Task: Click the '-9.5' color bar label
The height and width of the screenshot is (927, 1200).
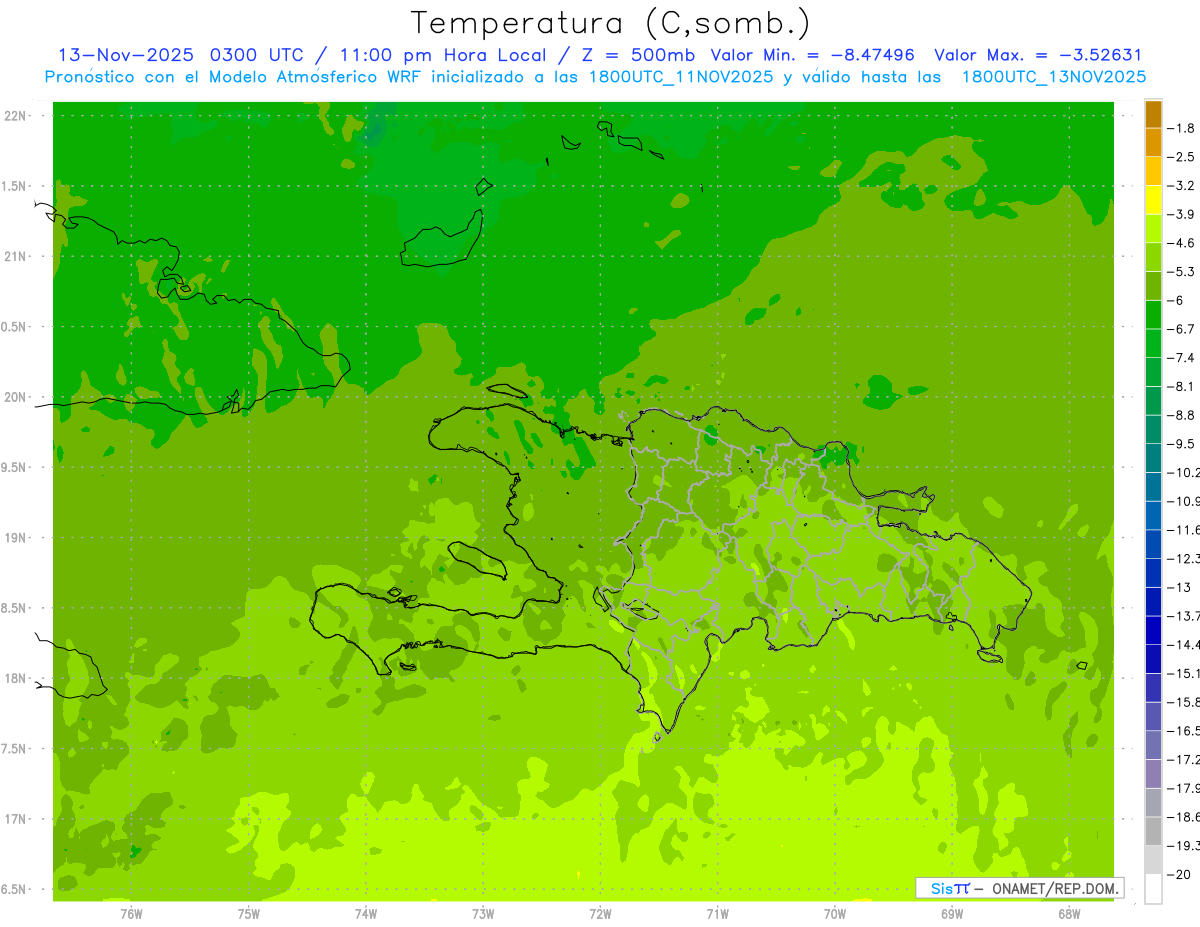Action: (x=1182, y=444)
